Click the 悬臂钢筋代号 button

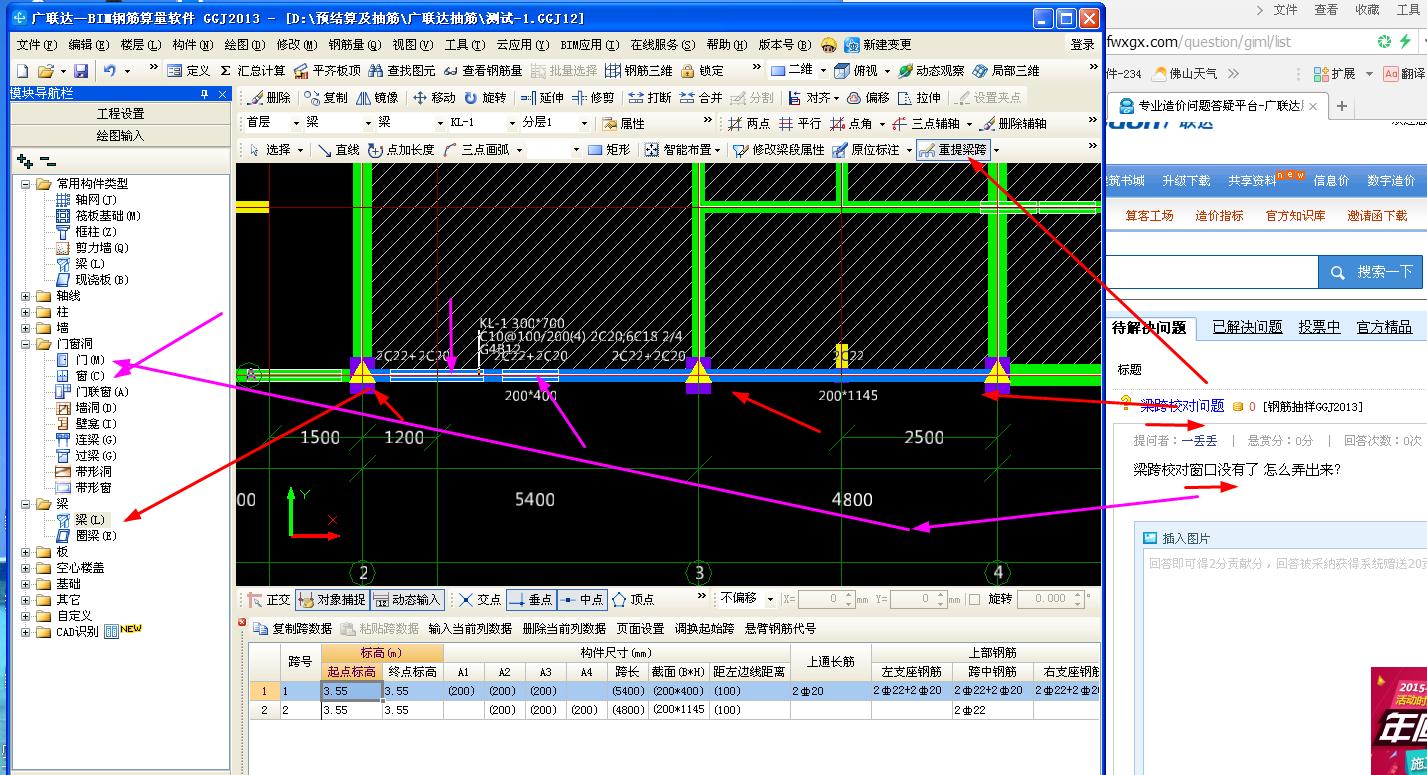click(780, 629)
